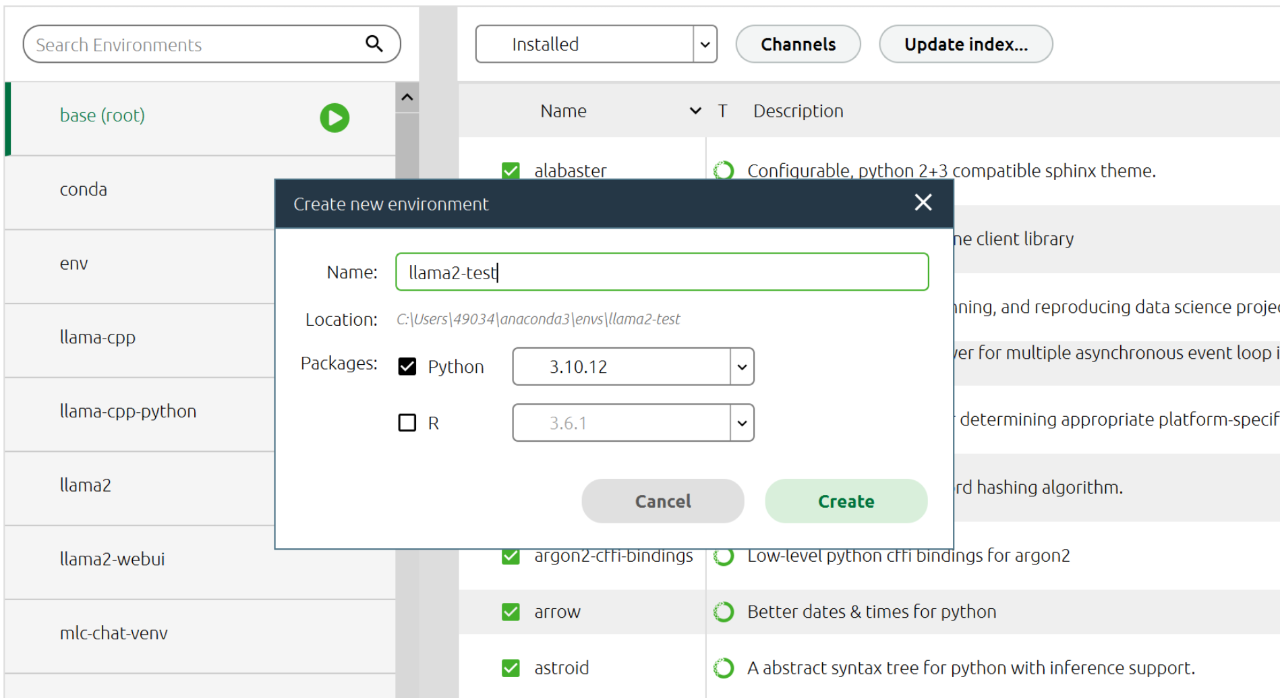Uncheck the Python package checkbox
1280x698 pixels.
click(407, 367)
